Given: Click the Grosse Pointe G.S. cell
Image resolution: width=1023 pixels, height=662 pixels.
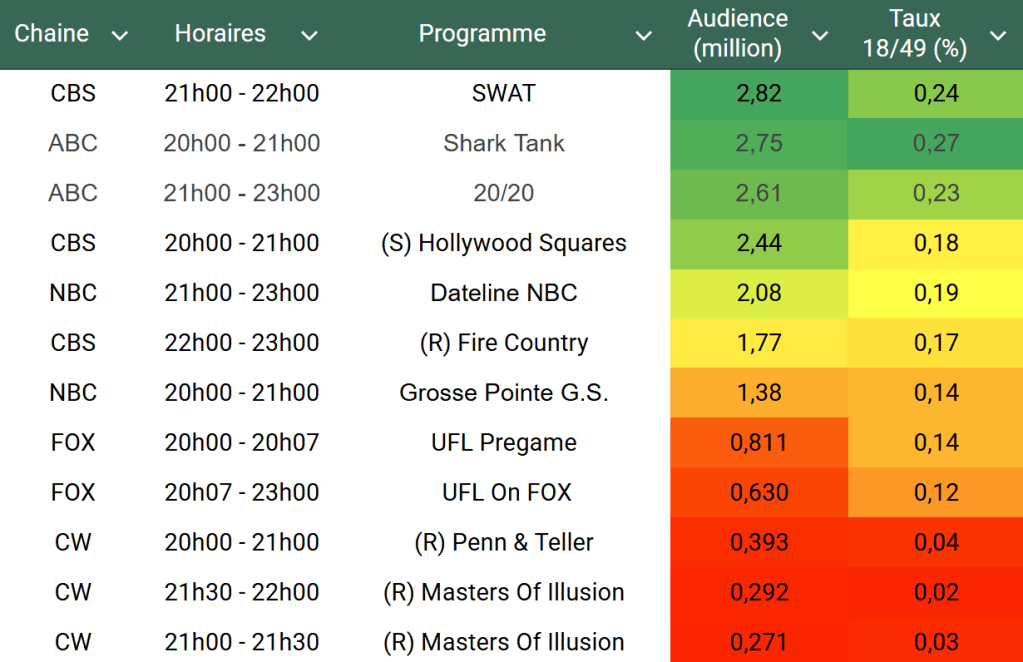Looking at the screenshot, I should [x=504, y=393].
